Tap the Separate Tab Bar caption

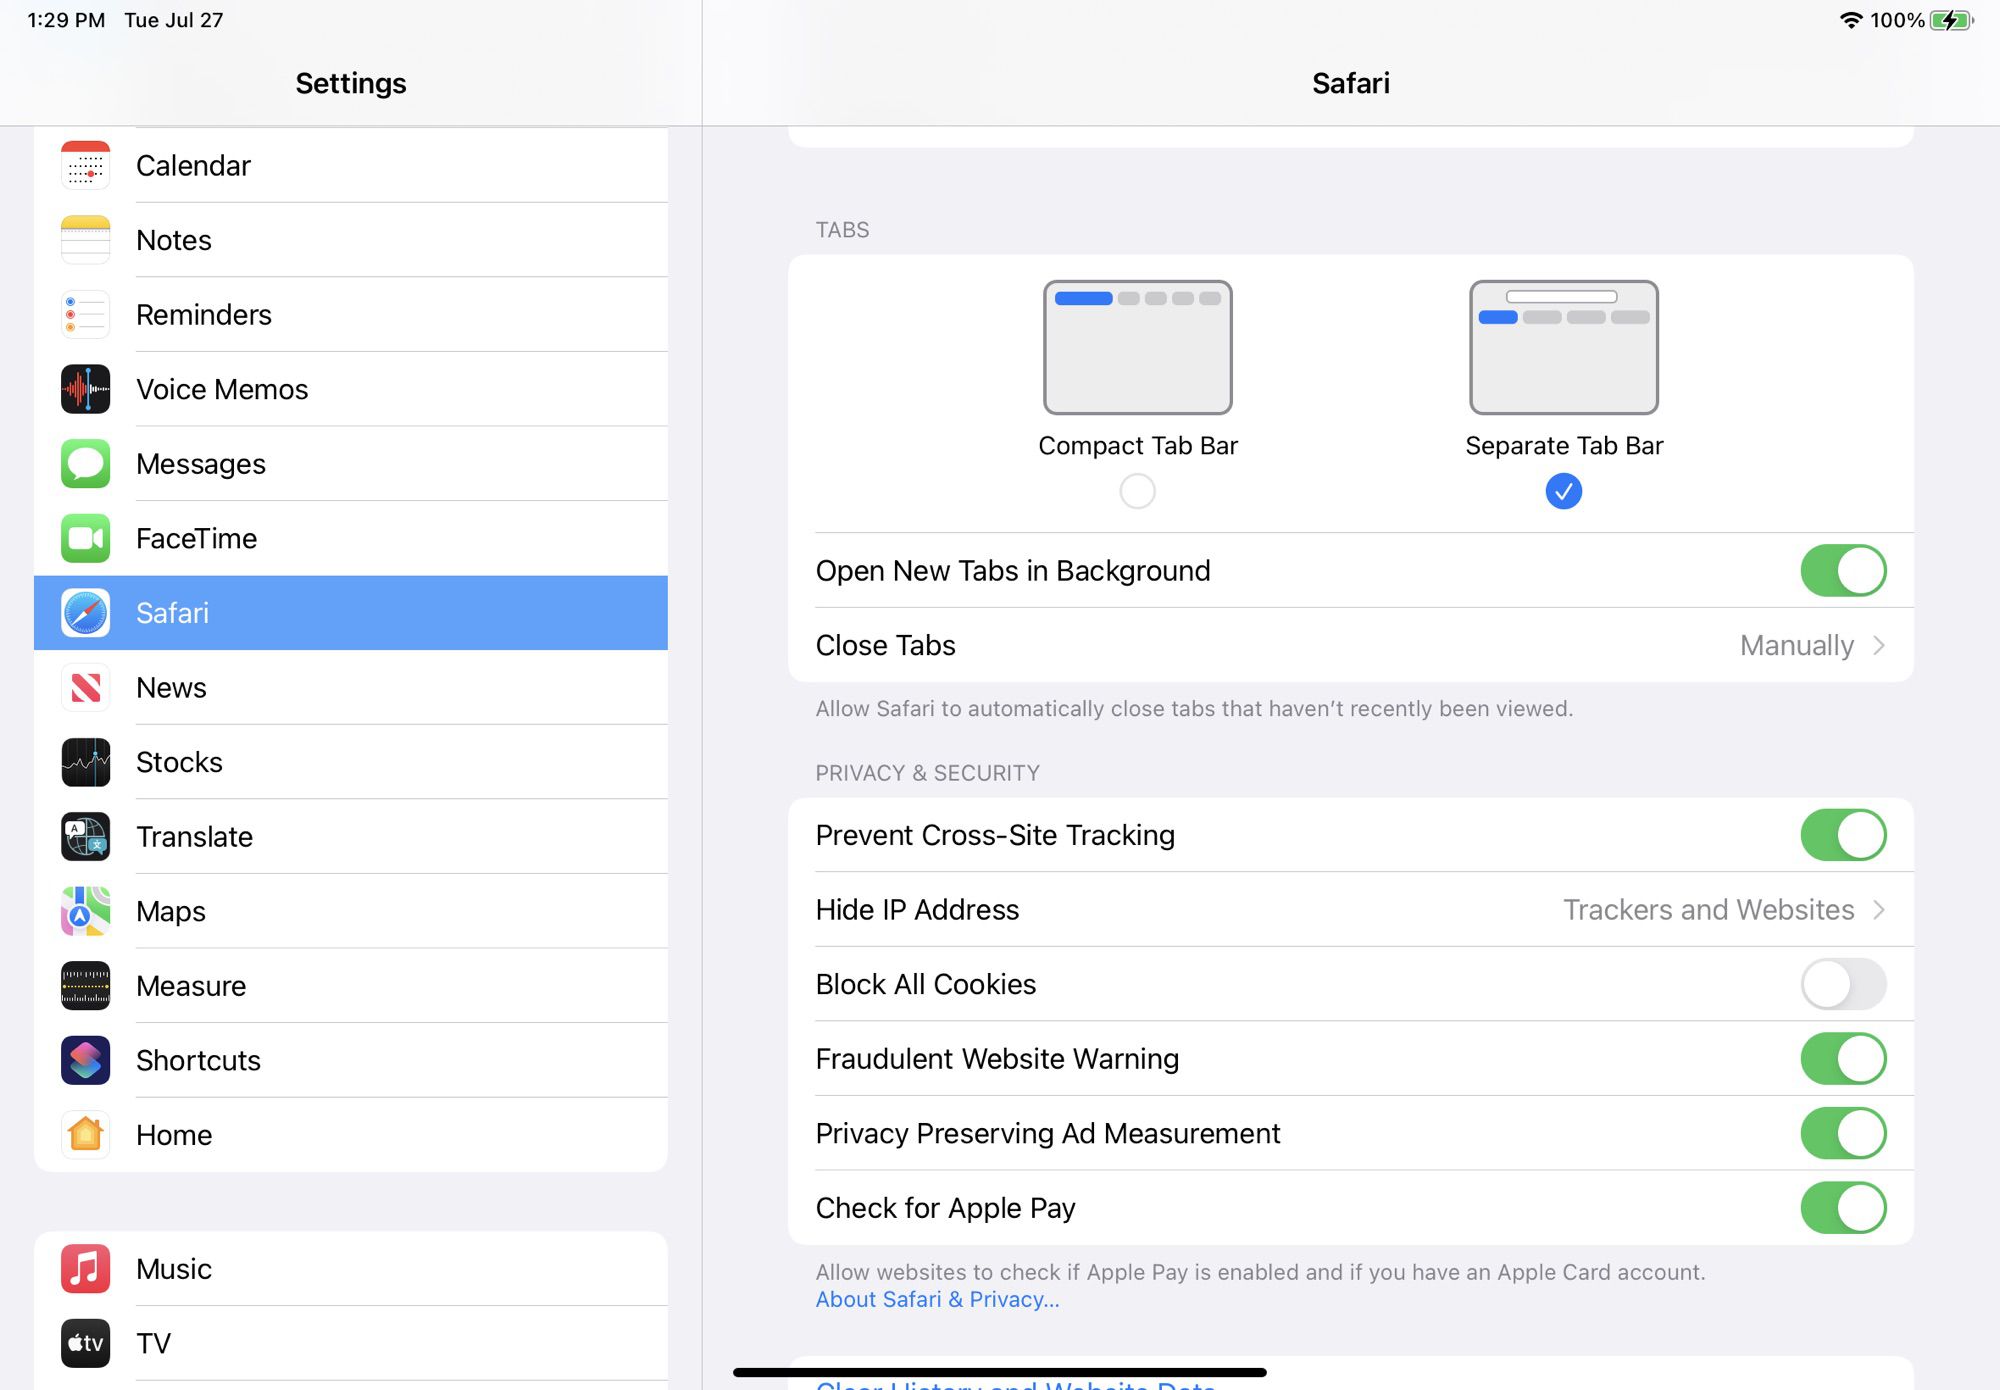point(1564,445)
